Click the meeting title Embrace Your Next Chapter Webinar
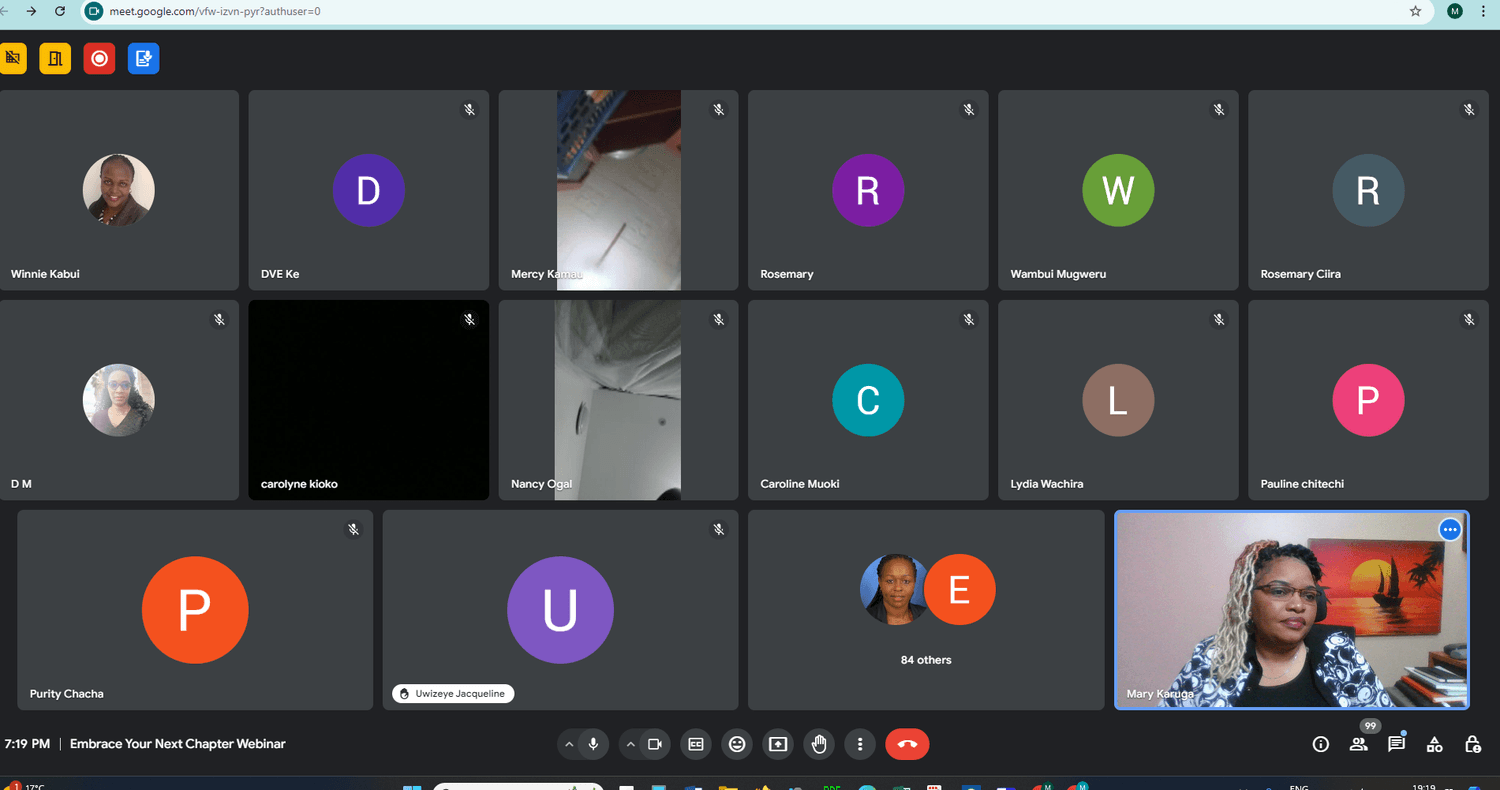This screenshot has width=1500, height=790. [178, 744]
